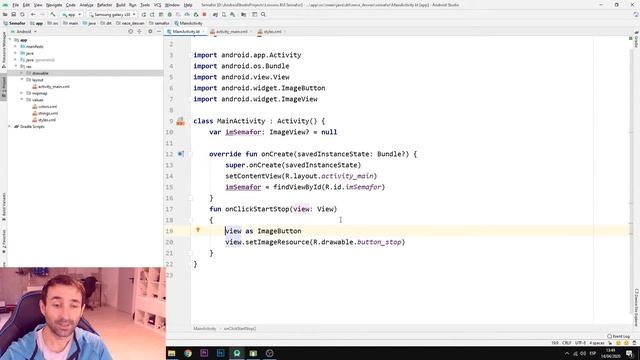Expand the java (generated) folder

[x=16, y=60]
